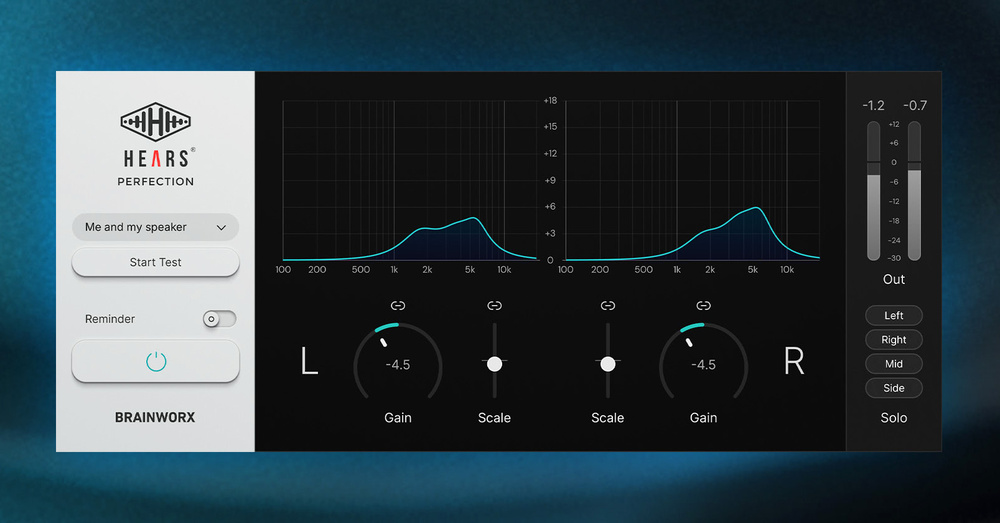The width and height of the screenshot is (1000, 523).
Task: Solo the Left channel
Action: 893,316
